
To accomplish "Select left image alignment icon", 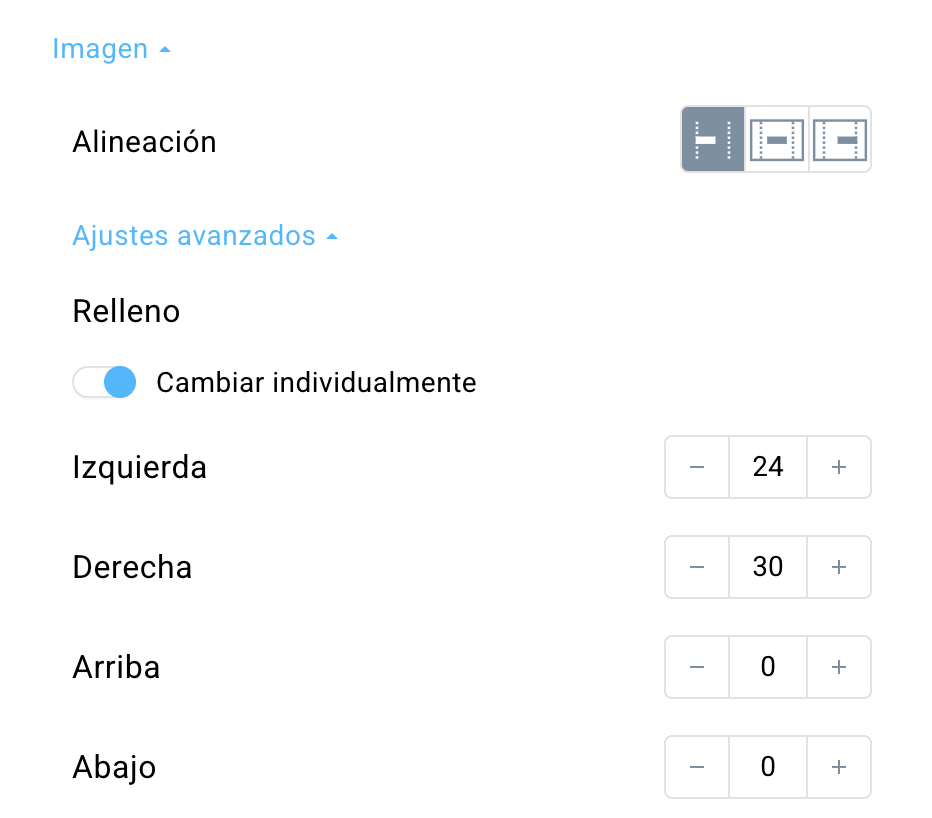I will point(713,140).
